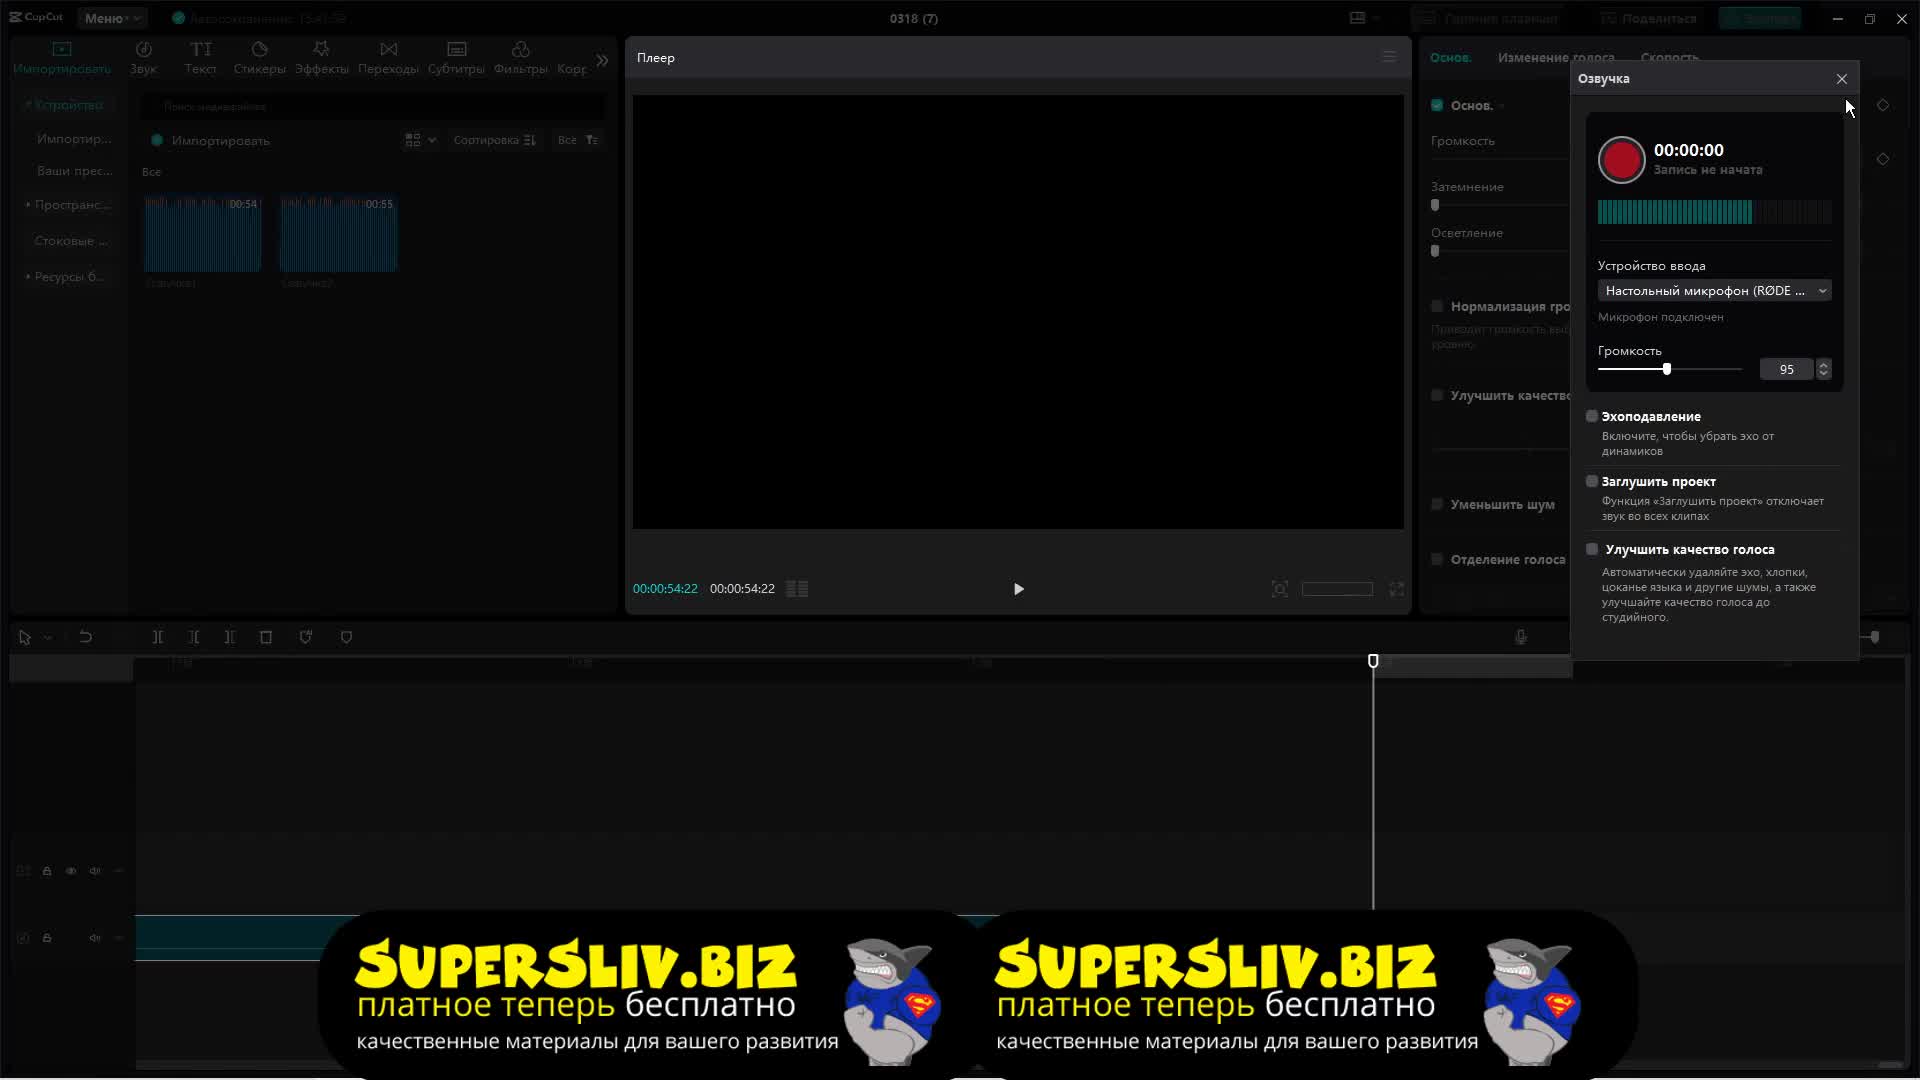Switch to the Основ. audio tab
The width and height of the screenshot is (1920, 1080).
(x=1450, y=58)
